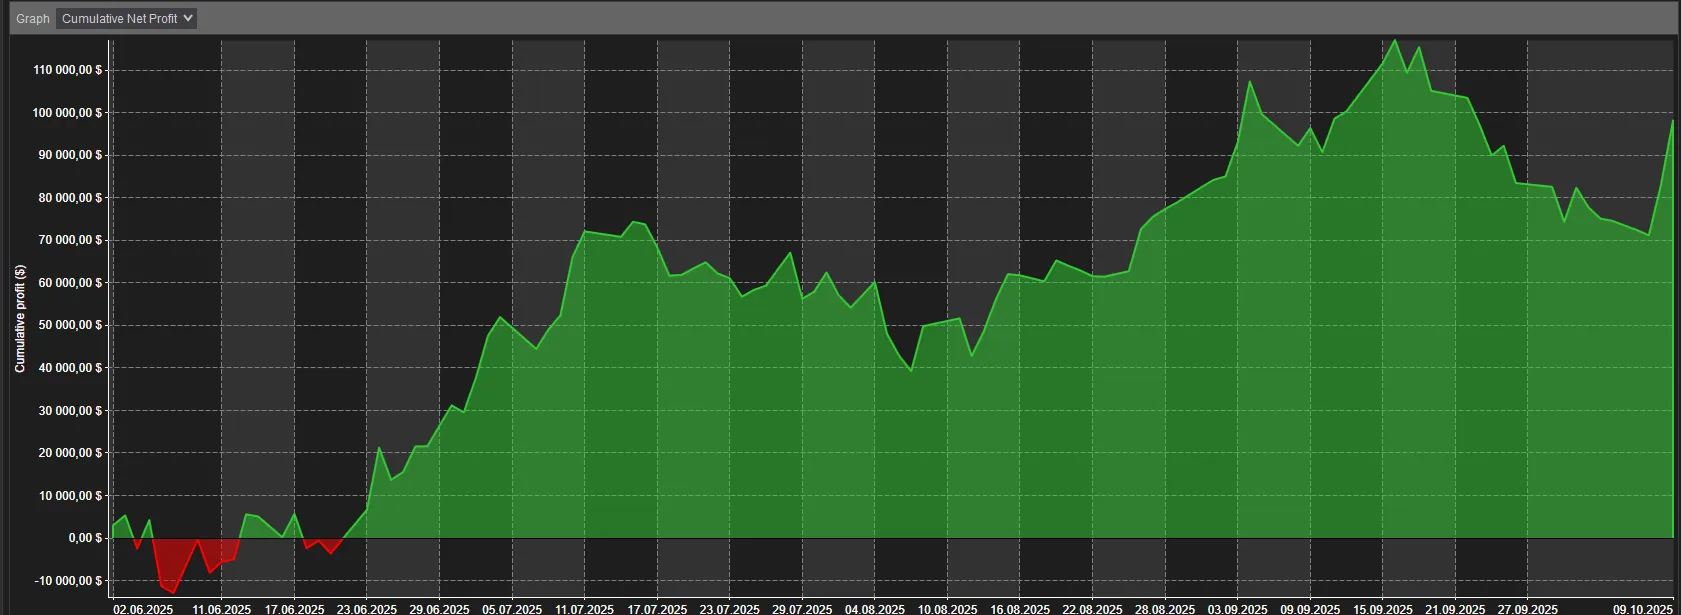
Task: Click the highest peak of the profit curve
Action: tap(1395, 41)
